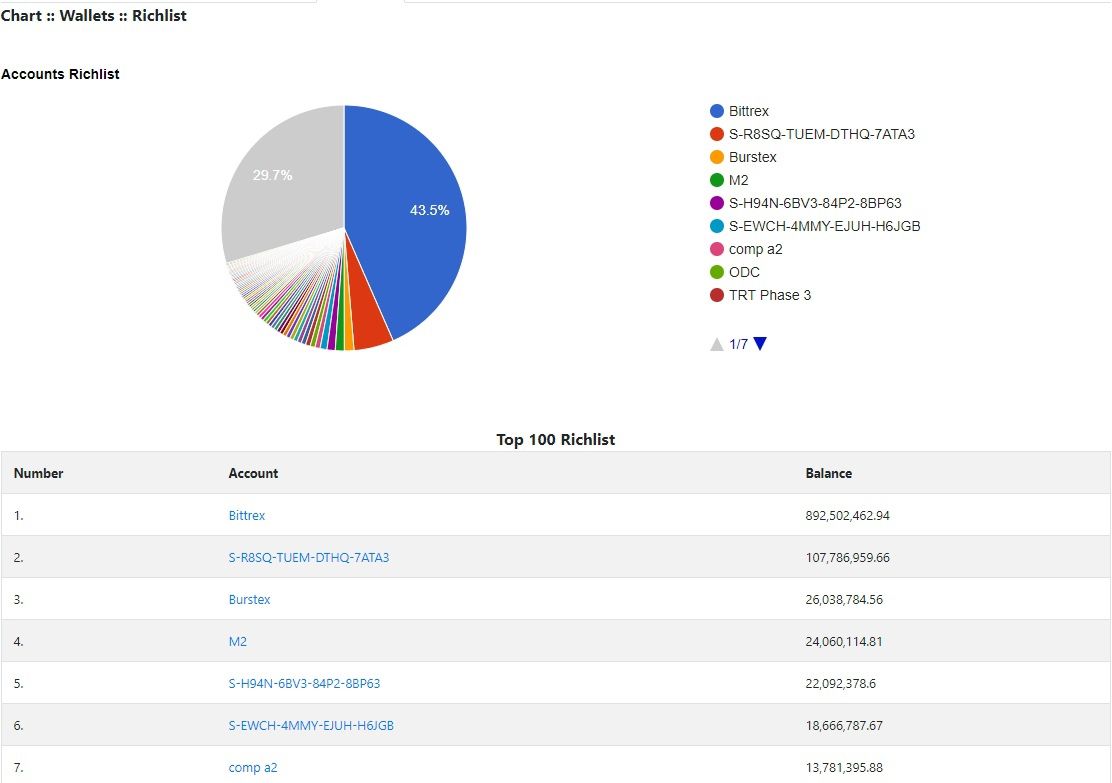This screenshot has width=1112, height=783.
Task: Click balance value 18,666,787.67
Action: pyautogui.click(x=844, y=726)
